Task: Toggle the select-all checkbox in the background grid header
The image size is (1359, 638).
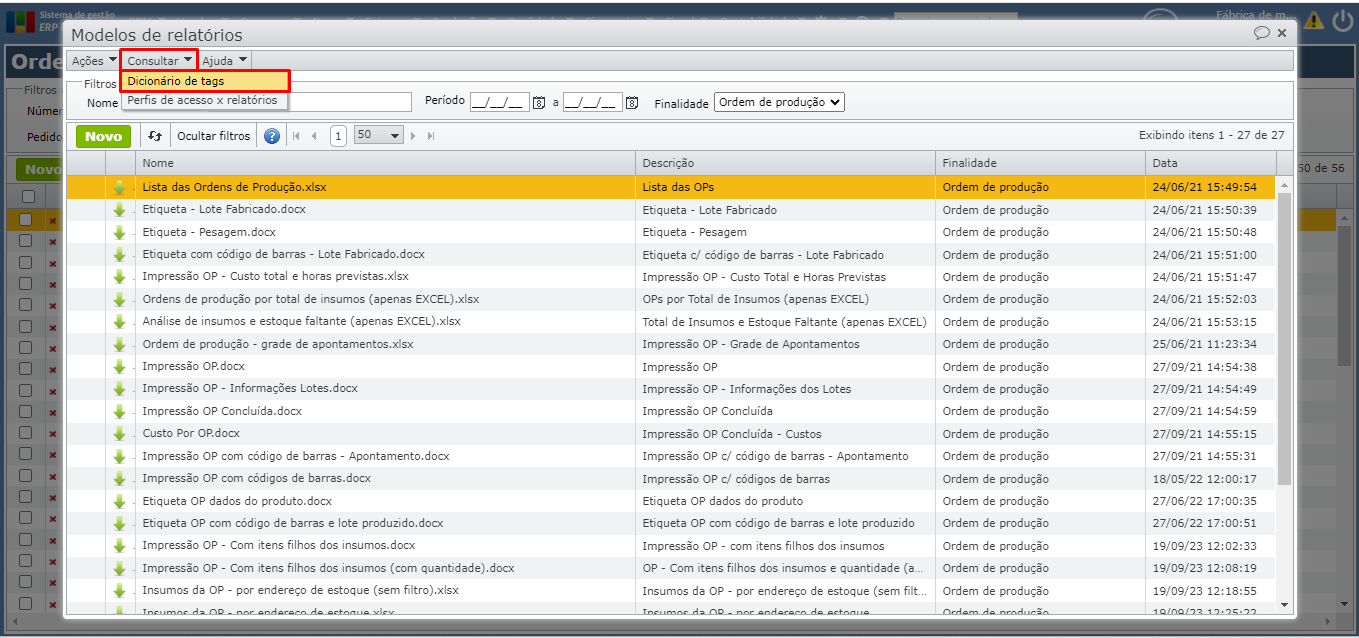Action: (x=28, y=196)
